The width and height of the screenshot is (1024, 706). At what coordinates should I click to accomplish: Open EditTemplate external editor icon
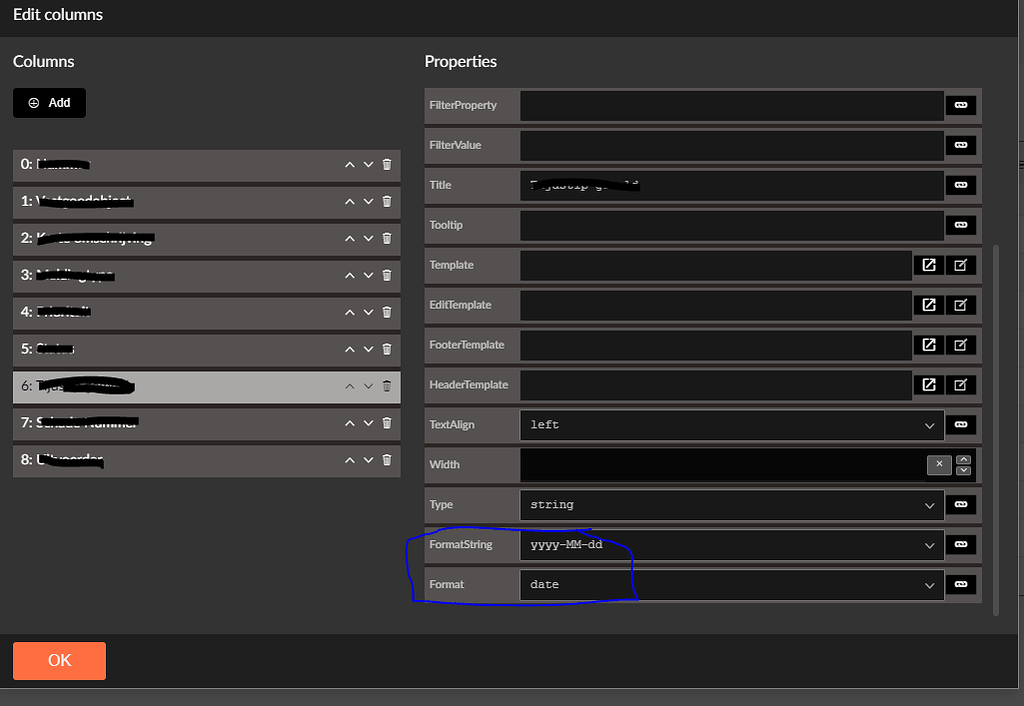coord(929,304)
